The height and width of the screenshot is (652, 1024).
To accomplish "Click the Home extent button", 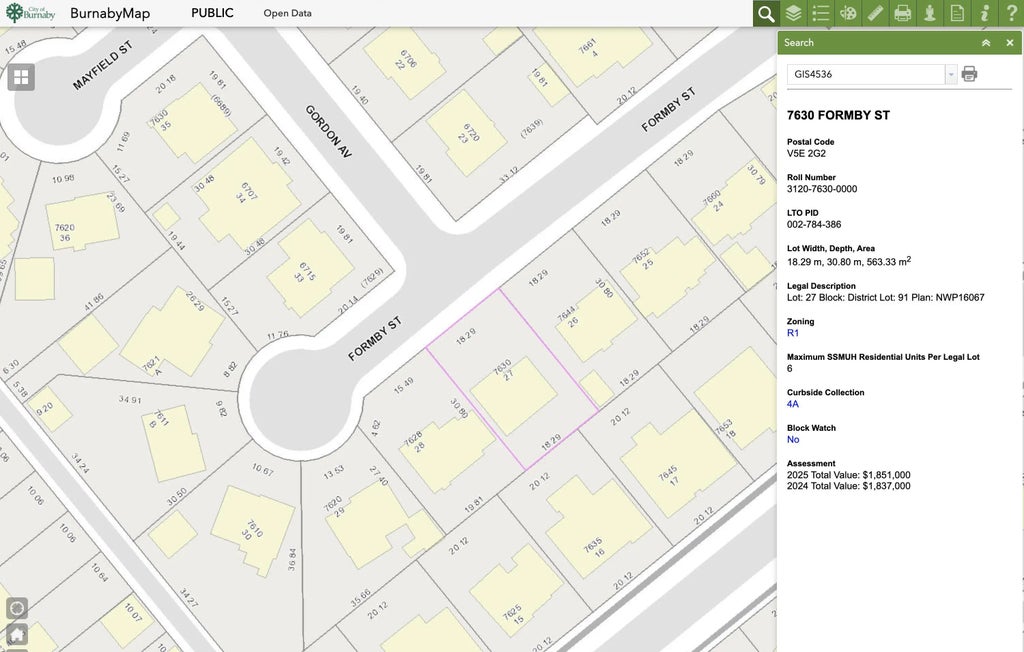I will tap(17, 634).
